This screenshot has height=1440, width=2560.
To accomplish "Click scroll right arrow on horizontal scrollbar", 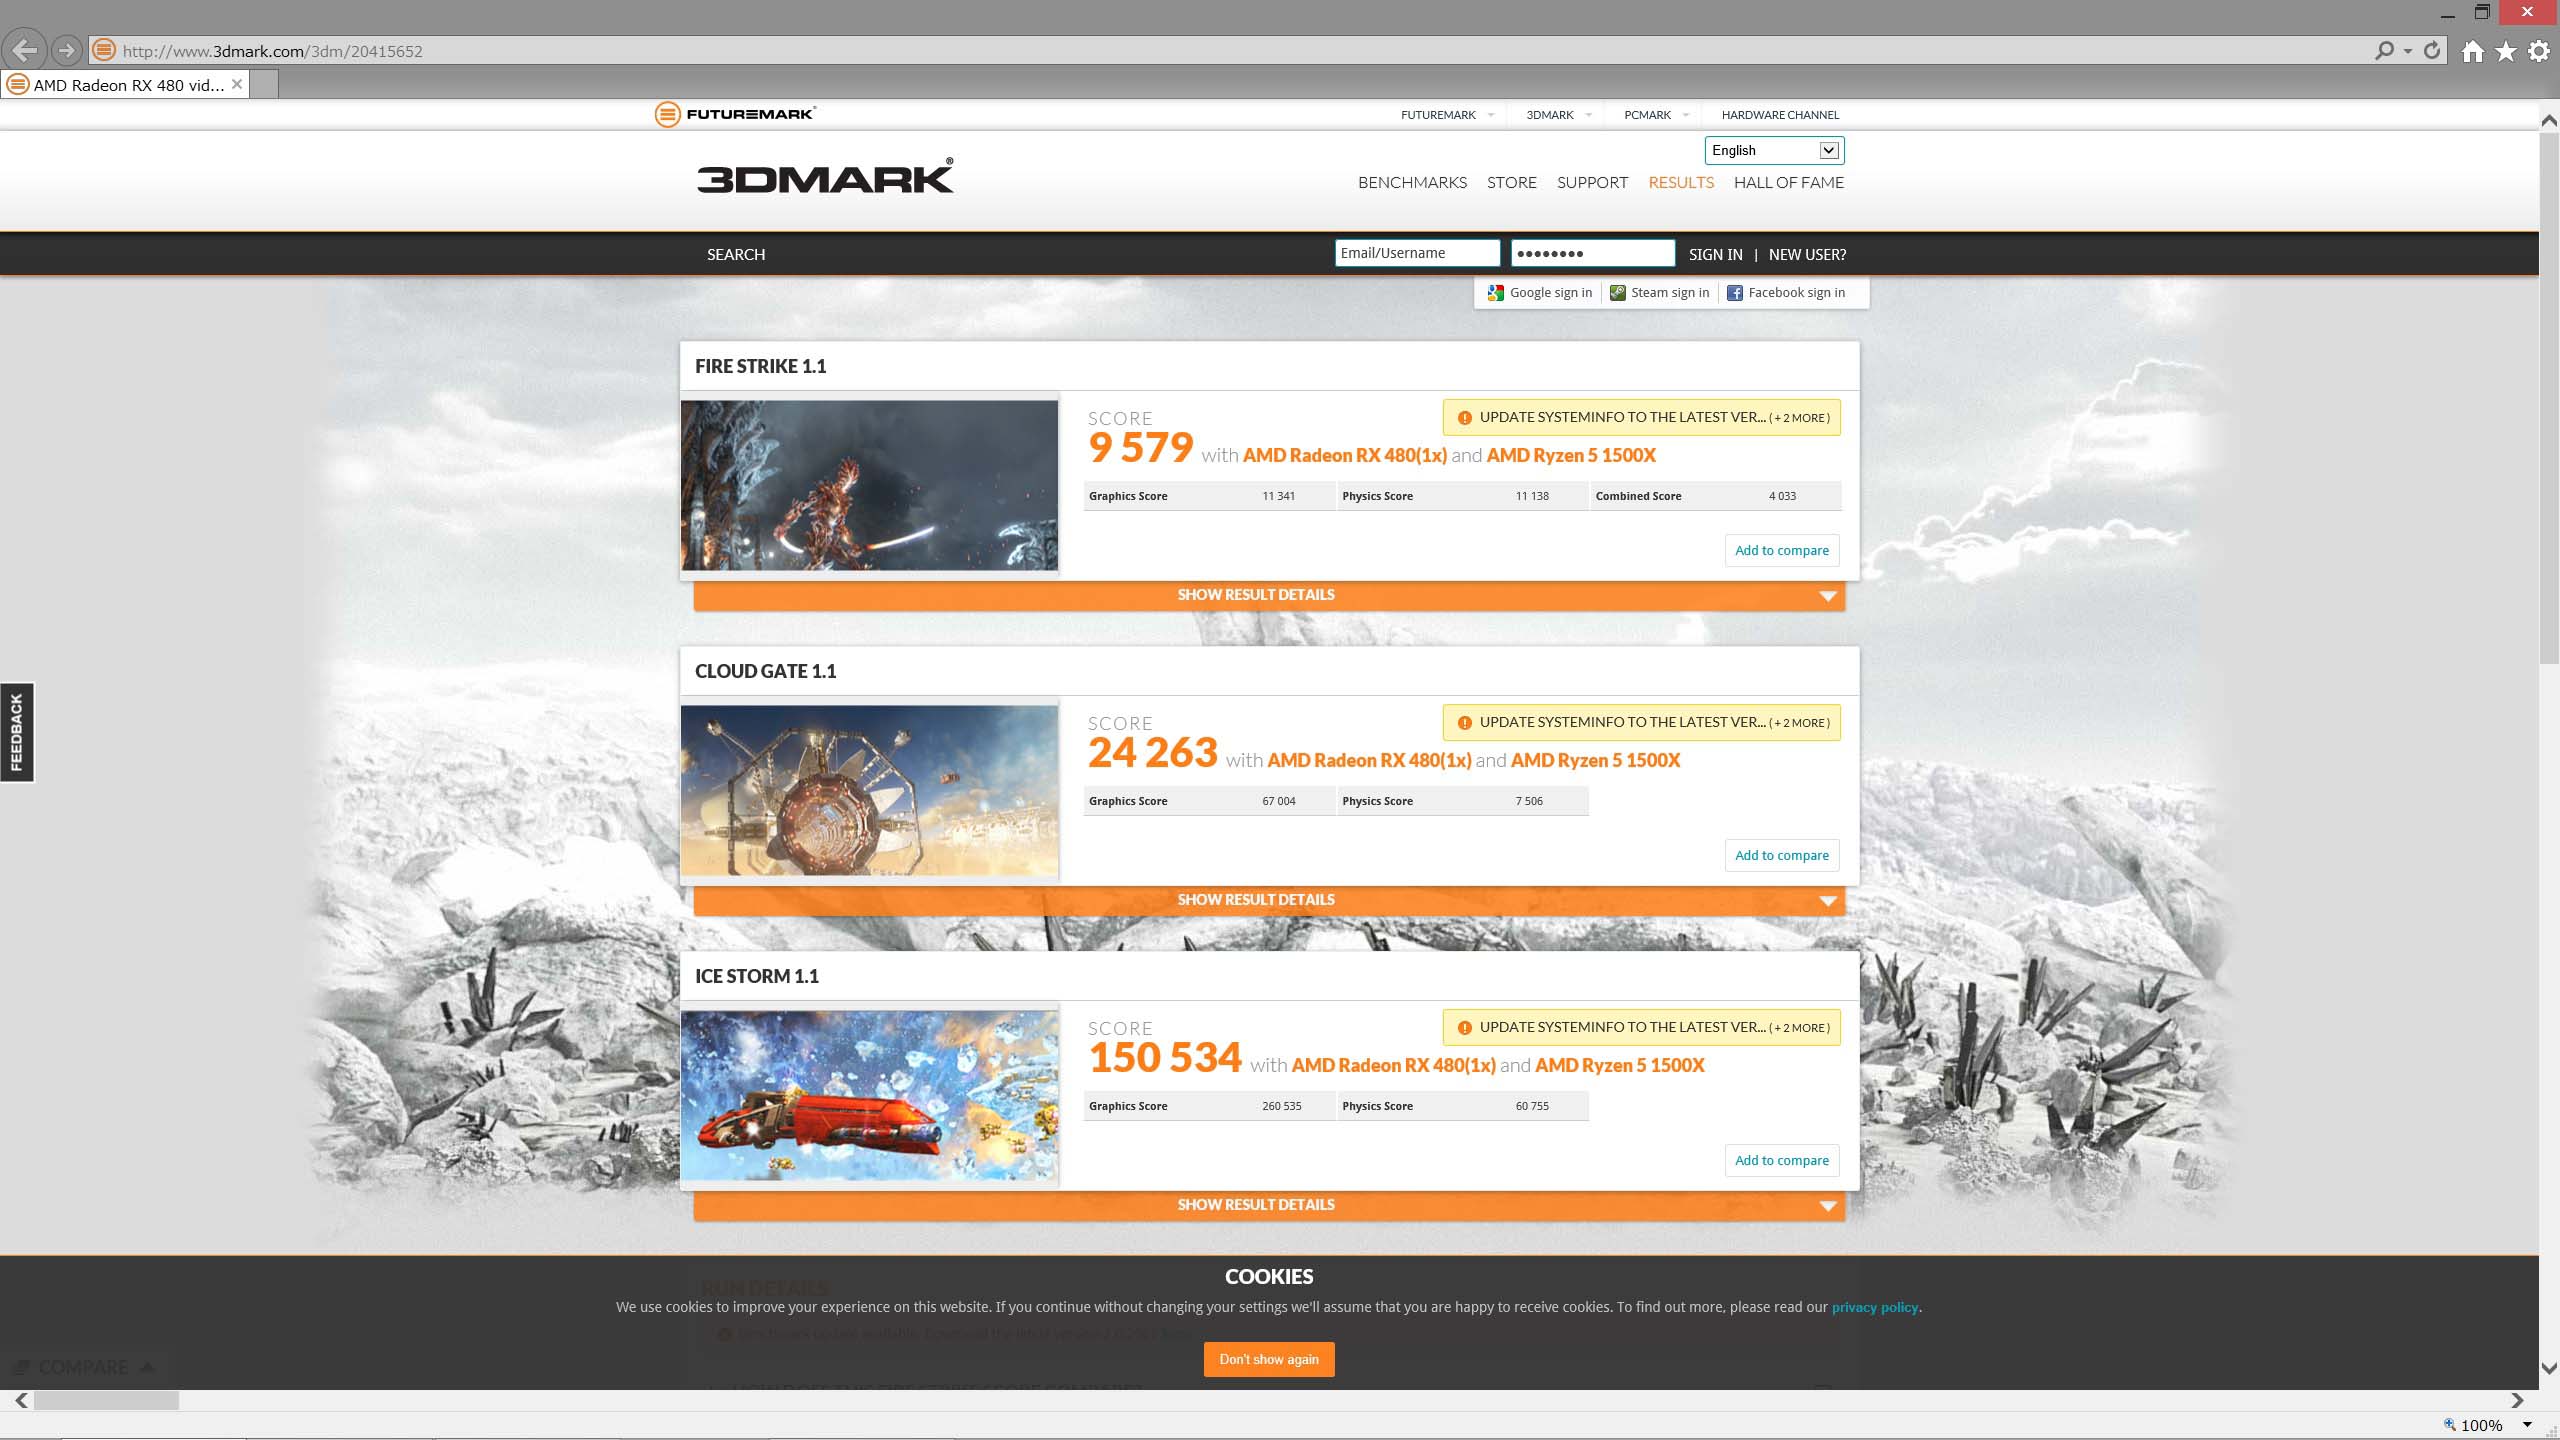I will 2517,1401.
